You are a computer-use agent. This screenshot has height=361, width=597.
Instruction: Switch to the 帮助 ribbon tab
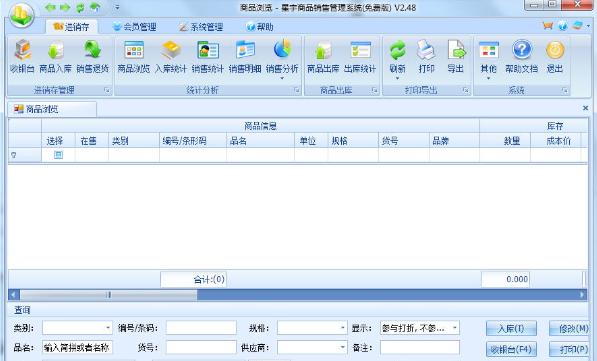260,27
